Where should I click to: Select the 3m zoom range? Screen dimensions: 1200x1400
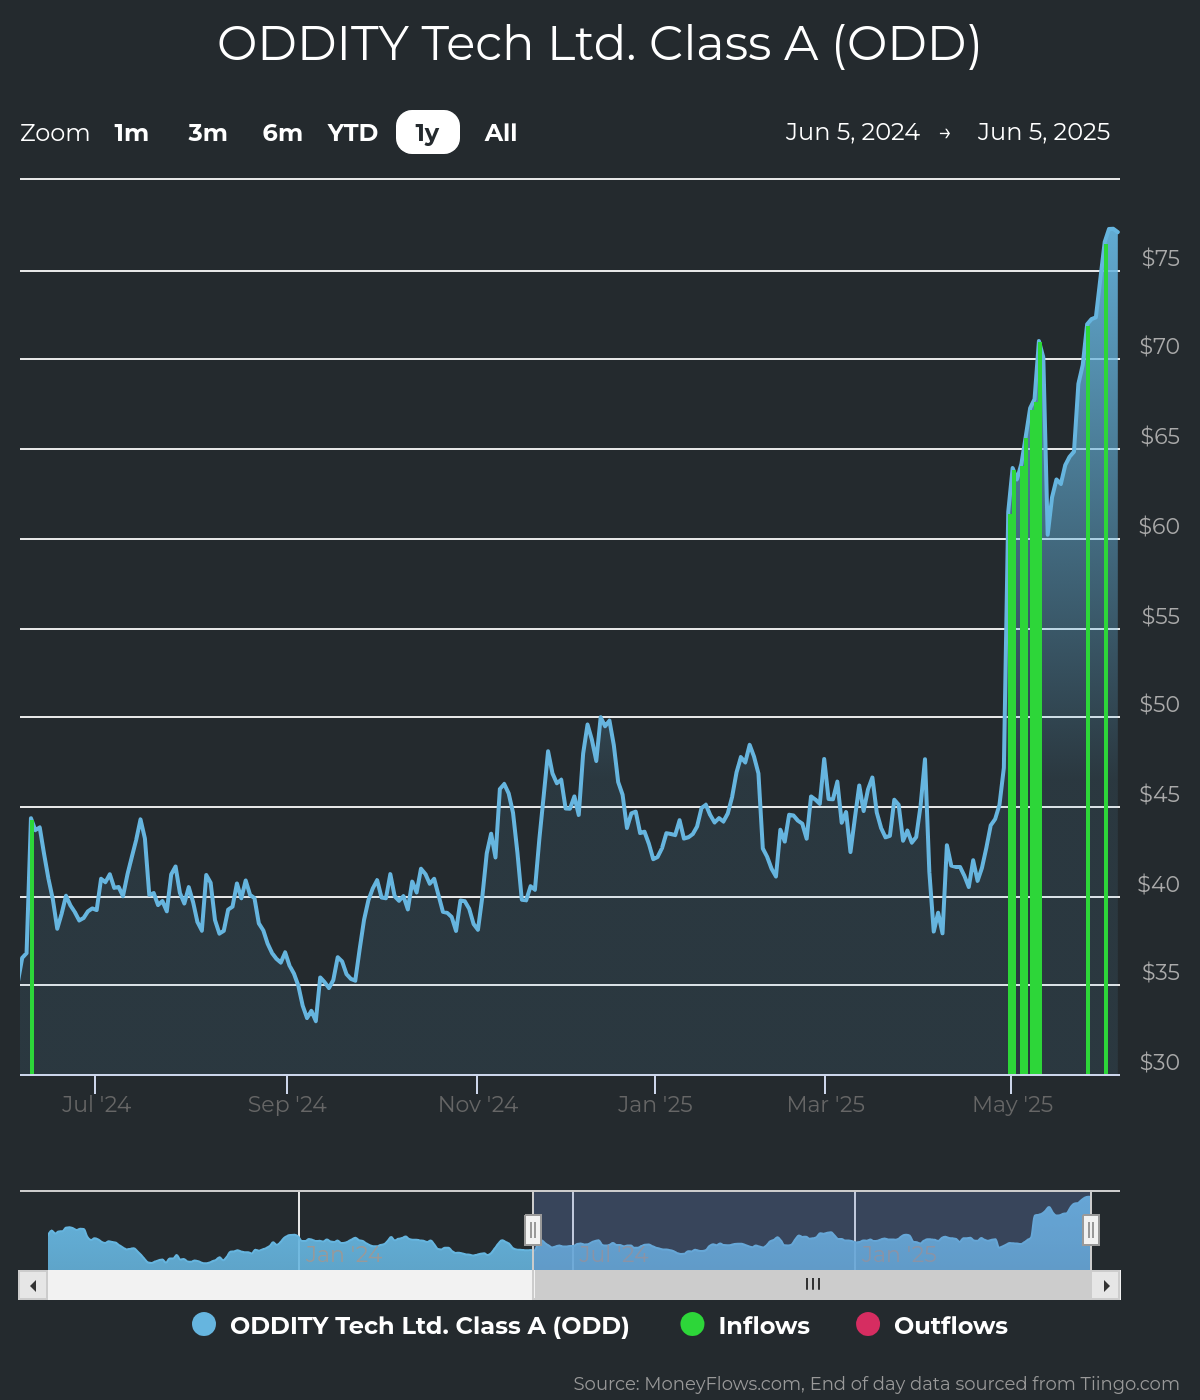[x=208, y=133]
